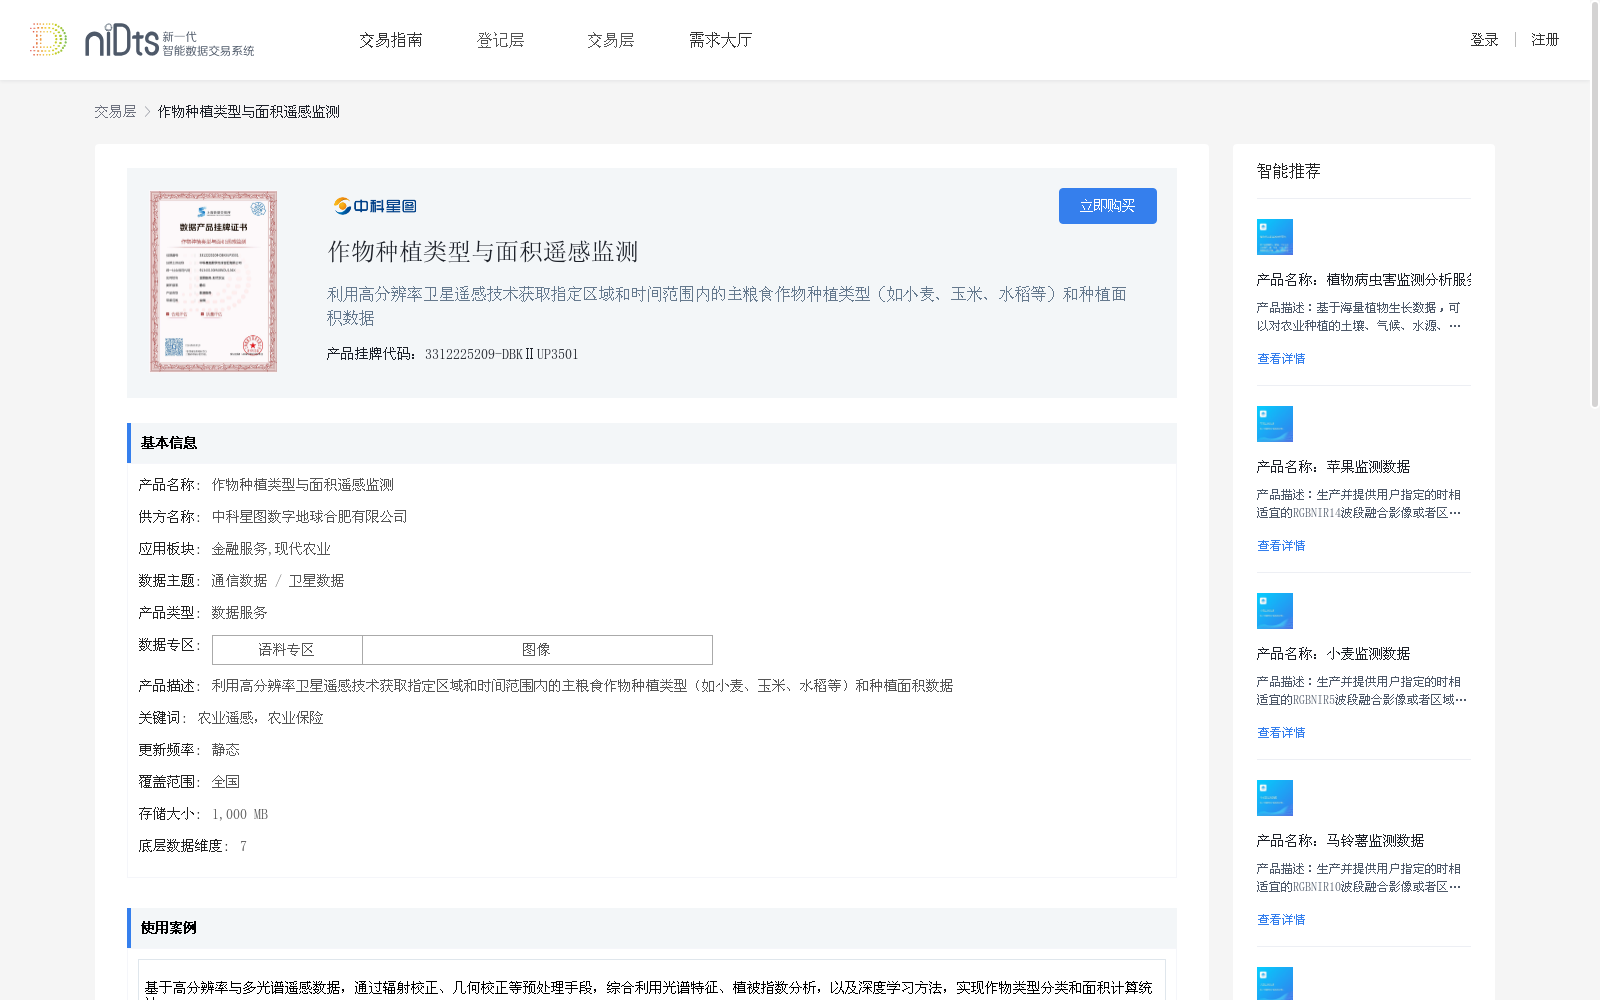The width and height of the screenshot is (1600, 1000).
Task: Click the 静态 update frequency value
Action: [x=225, y=750]
